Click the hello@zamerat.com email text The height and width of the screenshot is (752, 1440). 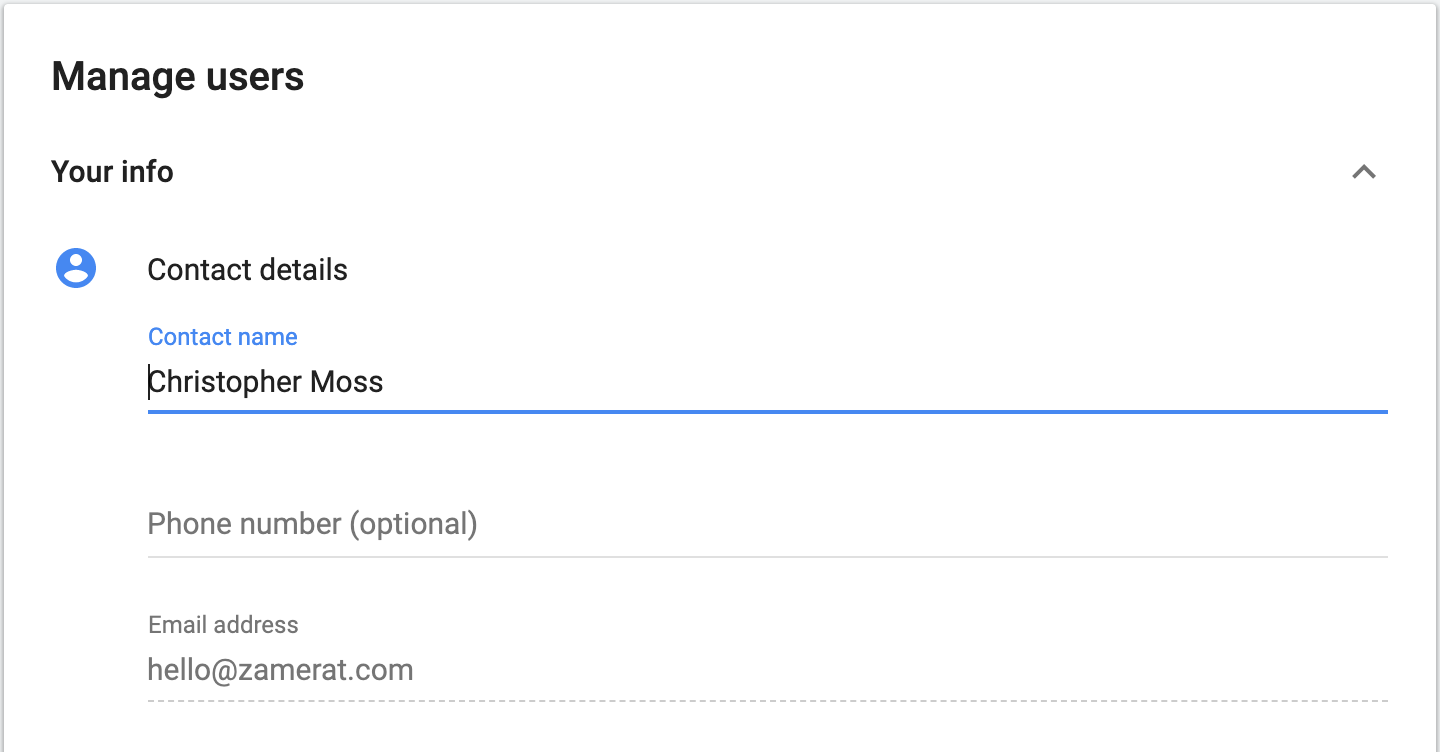pyautogui.click(x=280, y=669)
